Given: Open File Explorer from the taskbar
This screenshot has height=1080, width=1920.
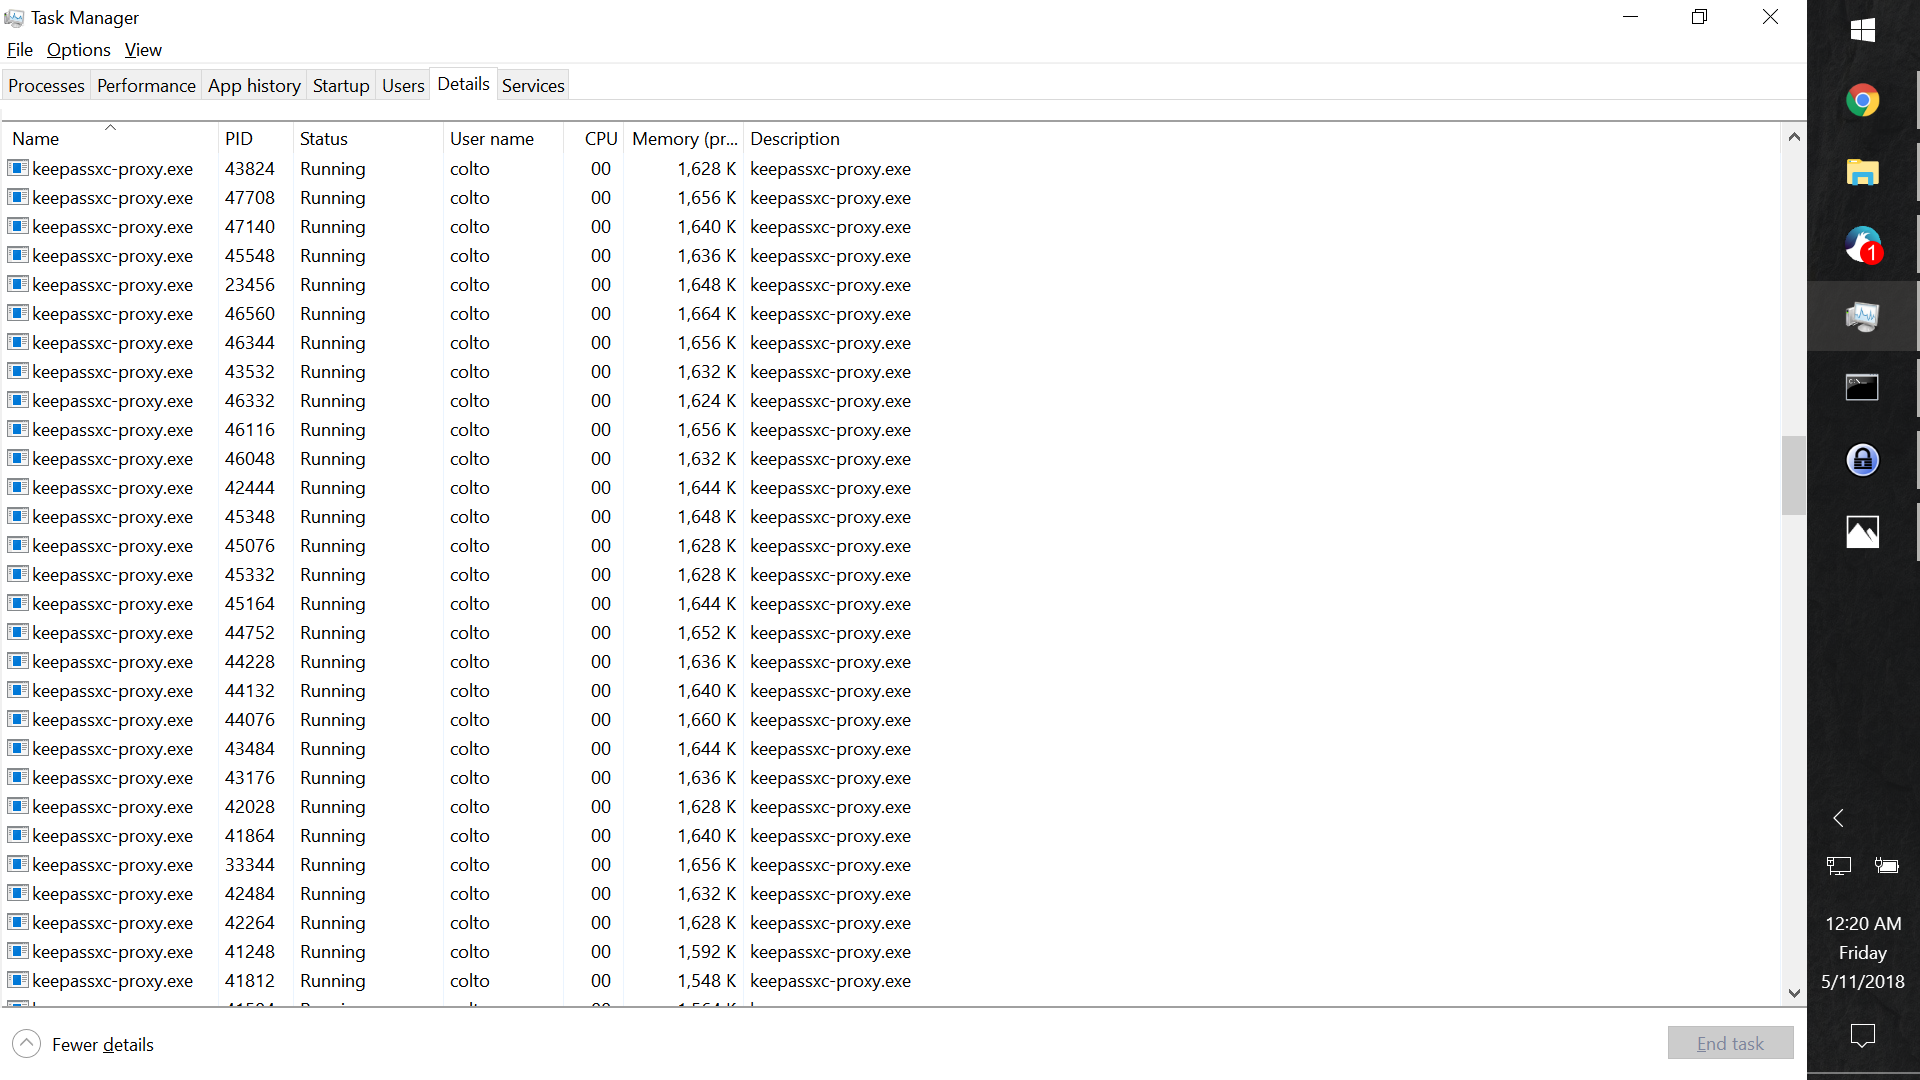Looking at the screenshot, I should coord(1862,172).
